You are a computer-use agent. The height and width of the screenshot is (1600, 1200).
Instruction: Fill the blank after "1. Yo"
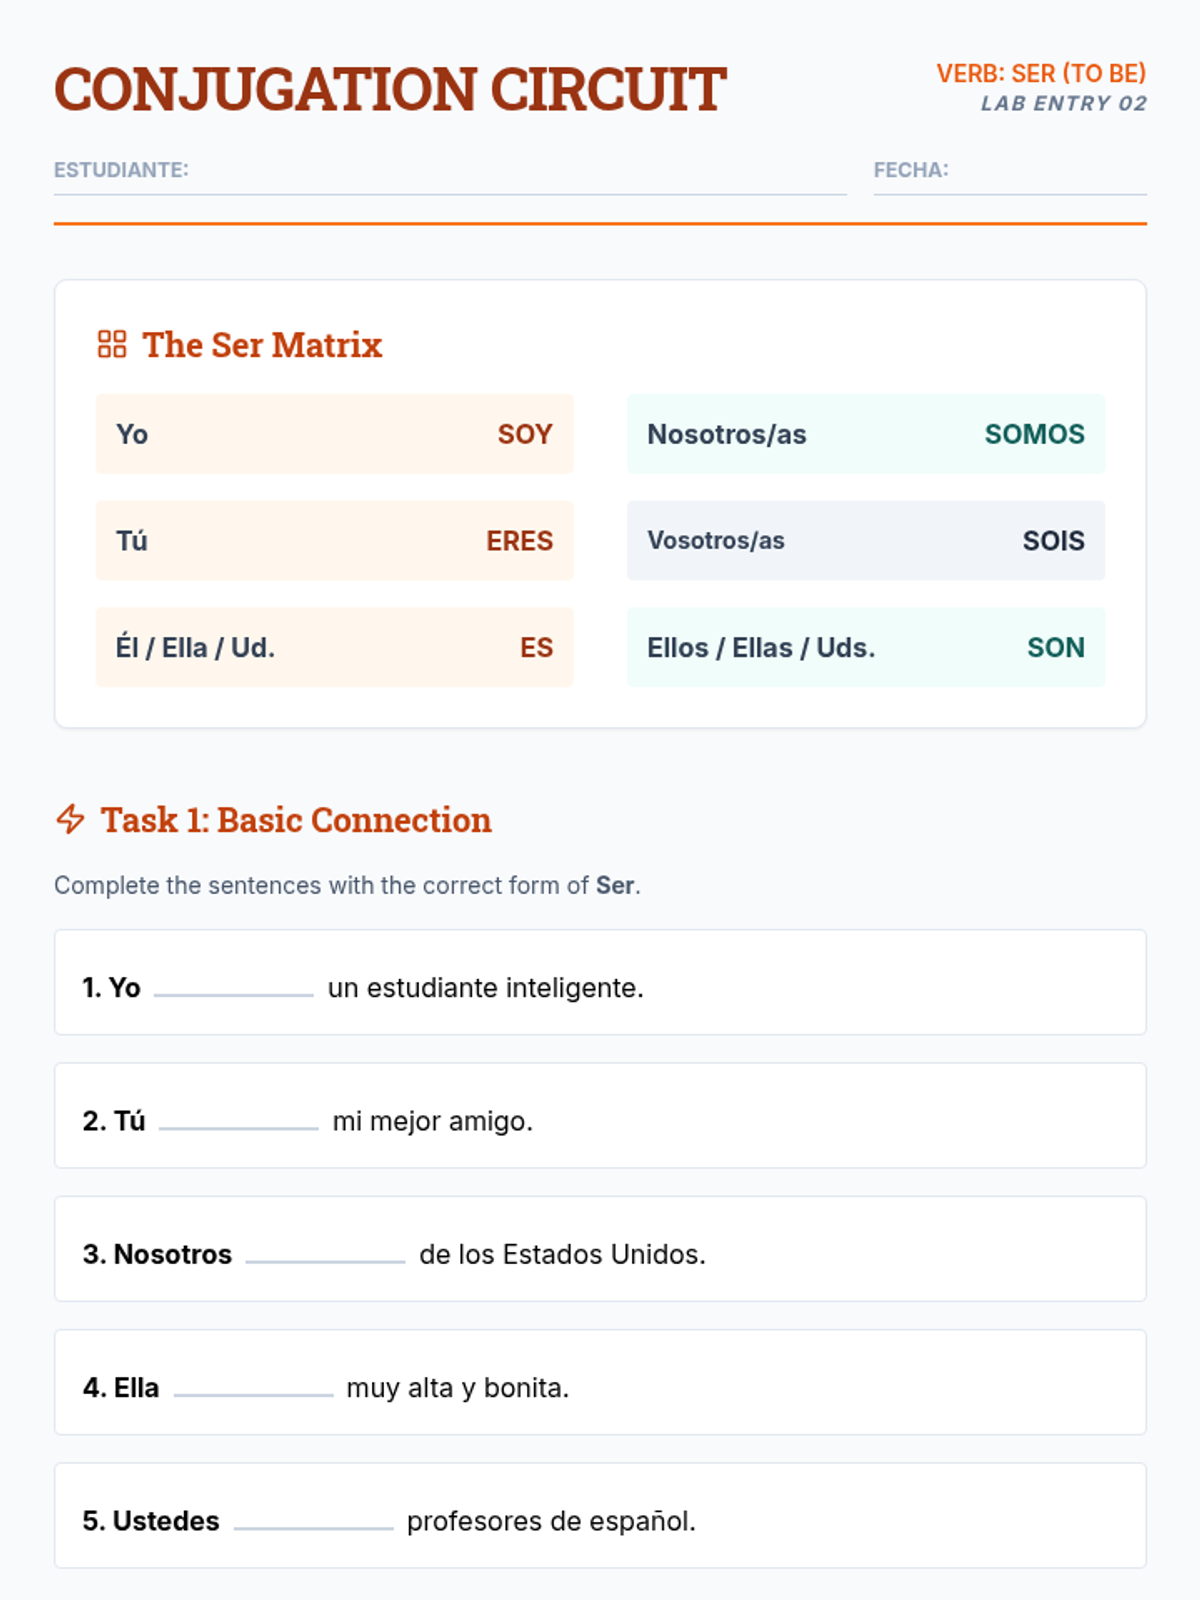[234, 985]
